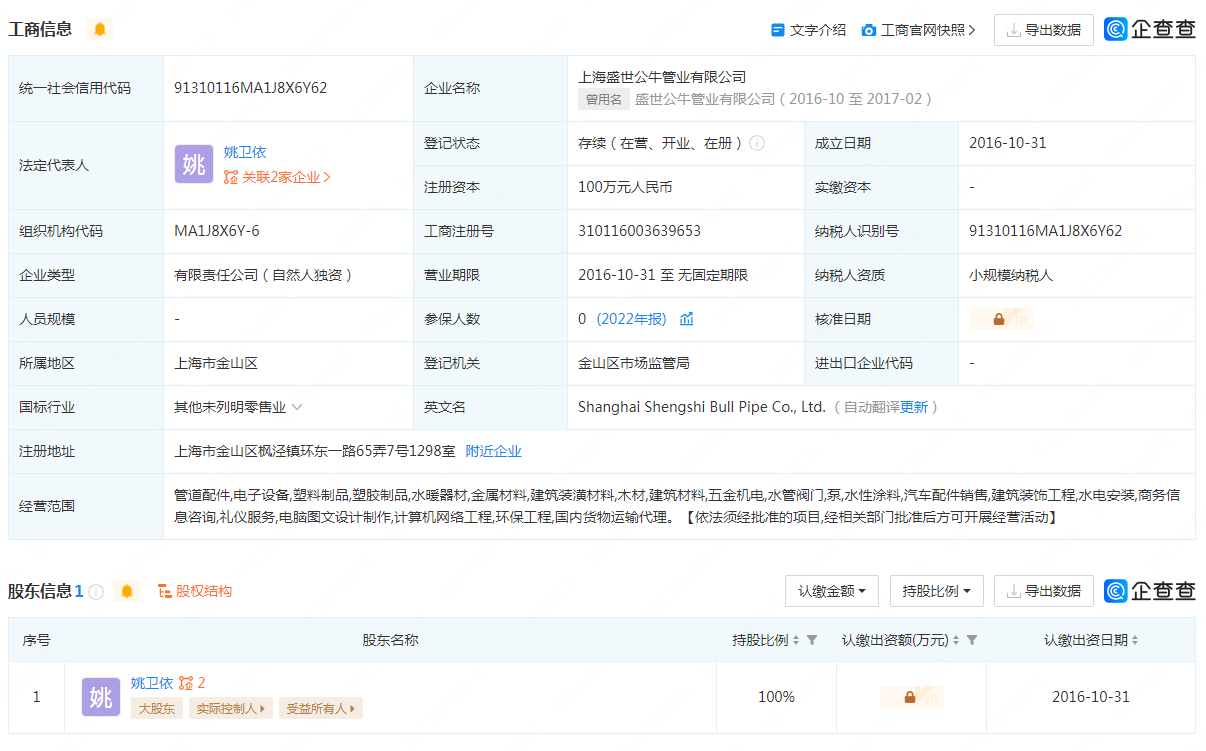
Task: Open the filter icon on 认缴出资额(万元) column
Action: (972, 640)
